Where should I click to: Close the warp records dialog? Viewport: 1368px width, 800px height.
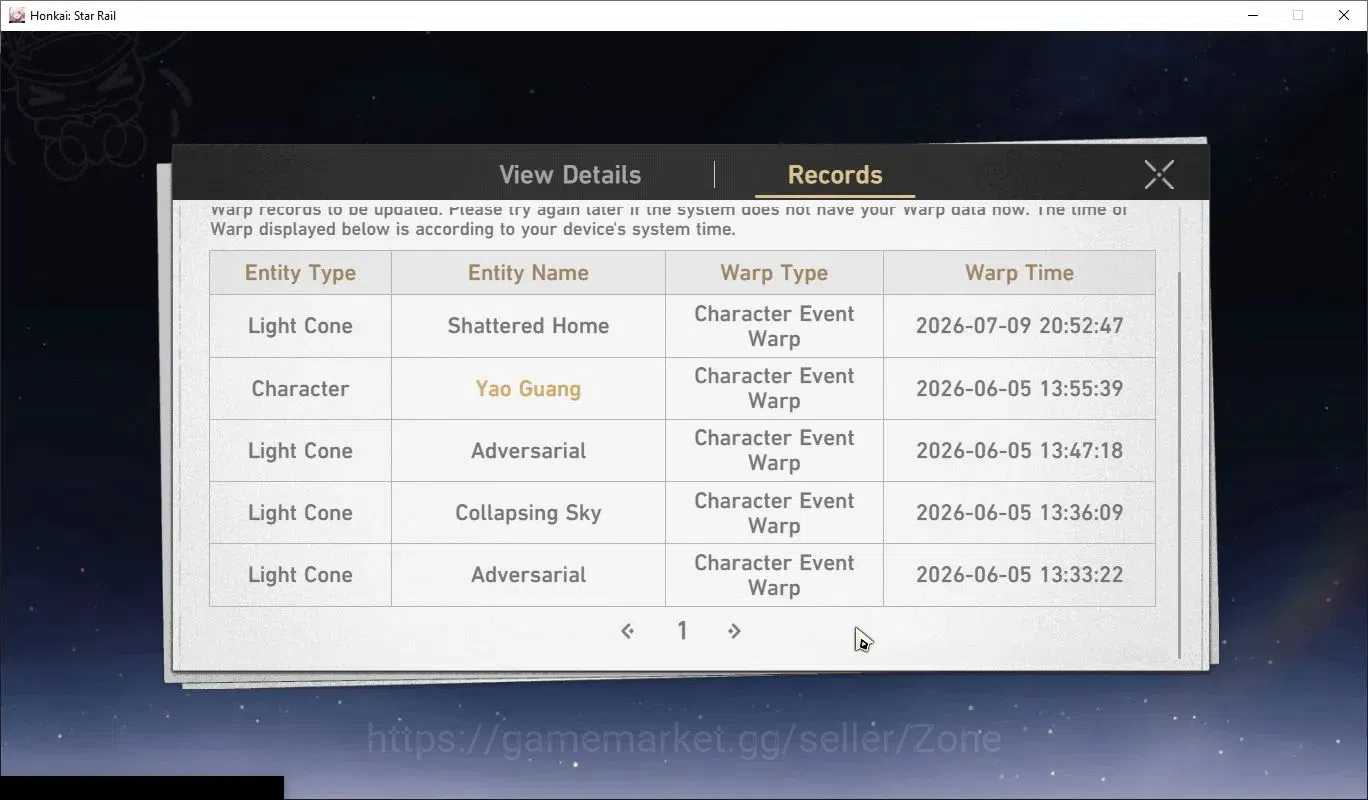(x=1159, y=174)
